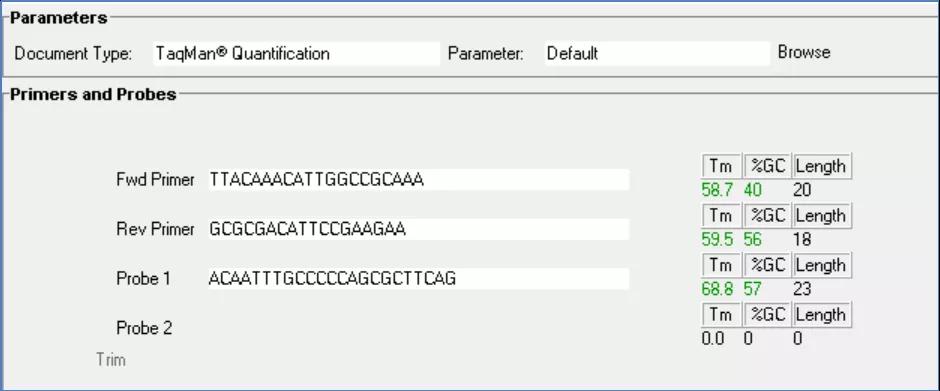Click the Tm header for Rev Primer
This screenshot has width=940, height=391.
pos(721,215)
